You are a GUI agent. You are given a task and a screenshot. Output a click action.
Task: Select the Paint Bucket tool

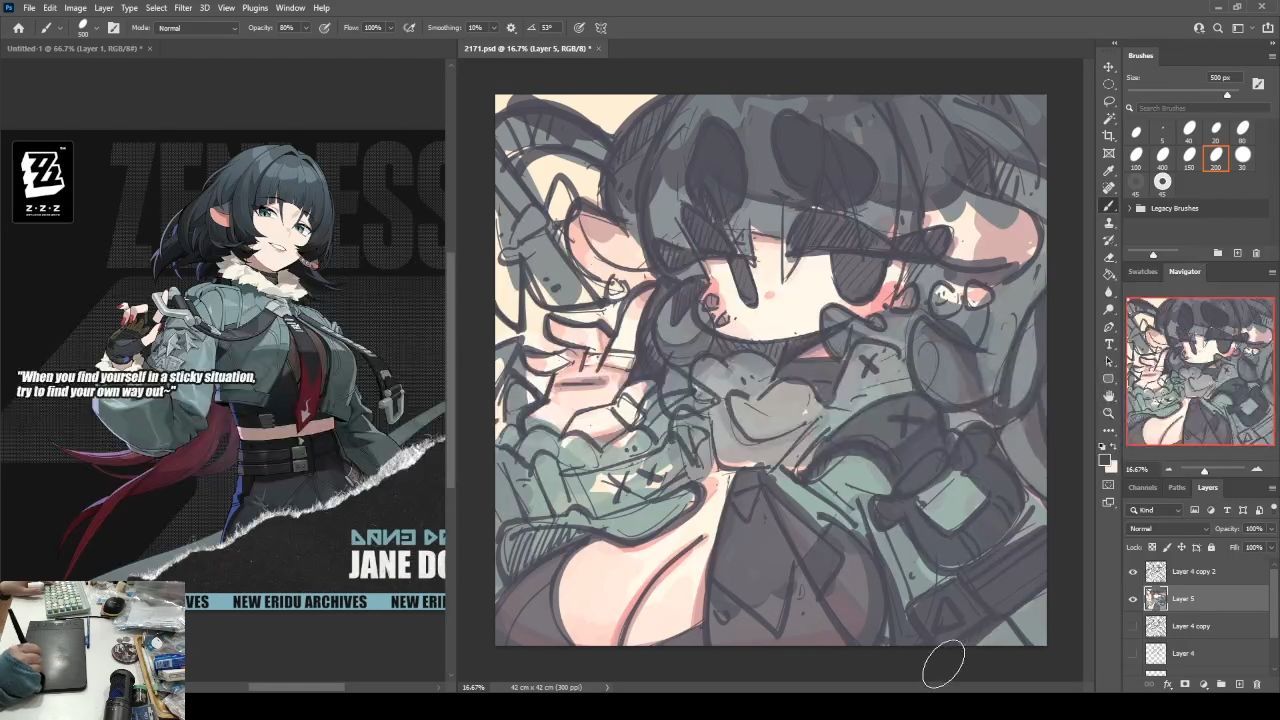(x=1109, y=274)
